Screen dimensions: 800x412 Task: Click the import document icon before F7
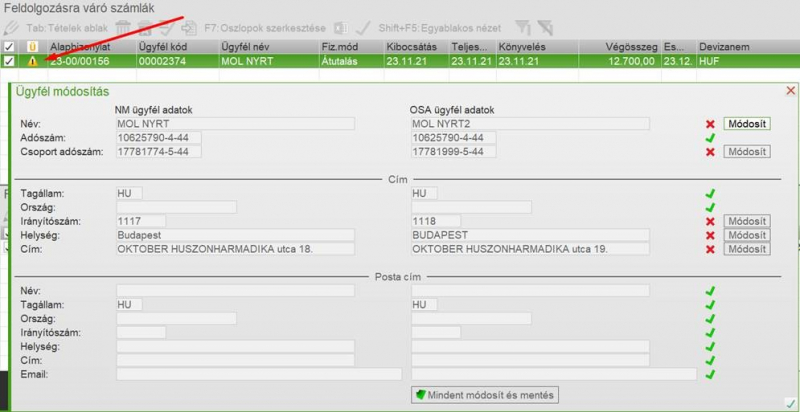click(189, 28)
